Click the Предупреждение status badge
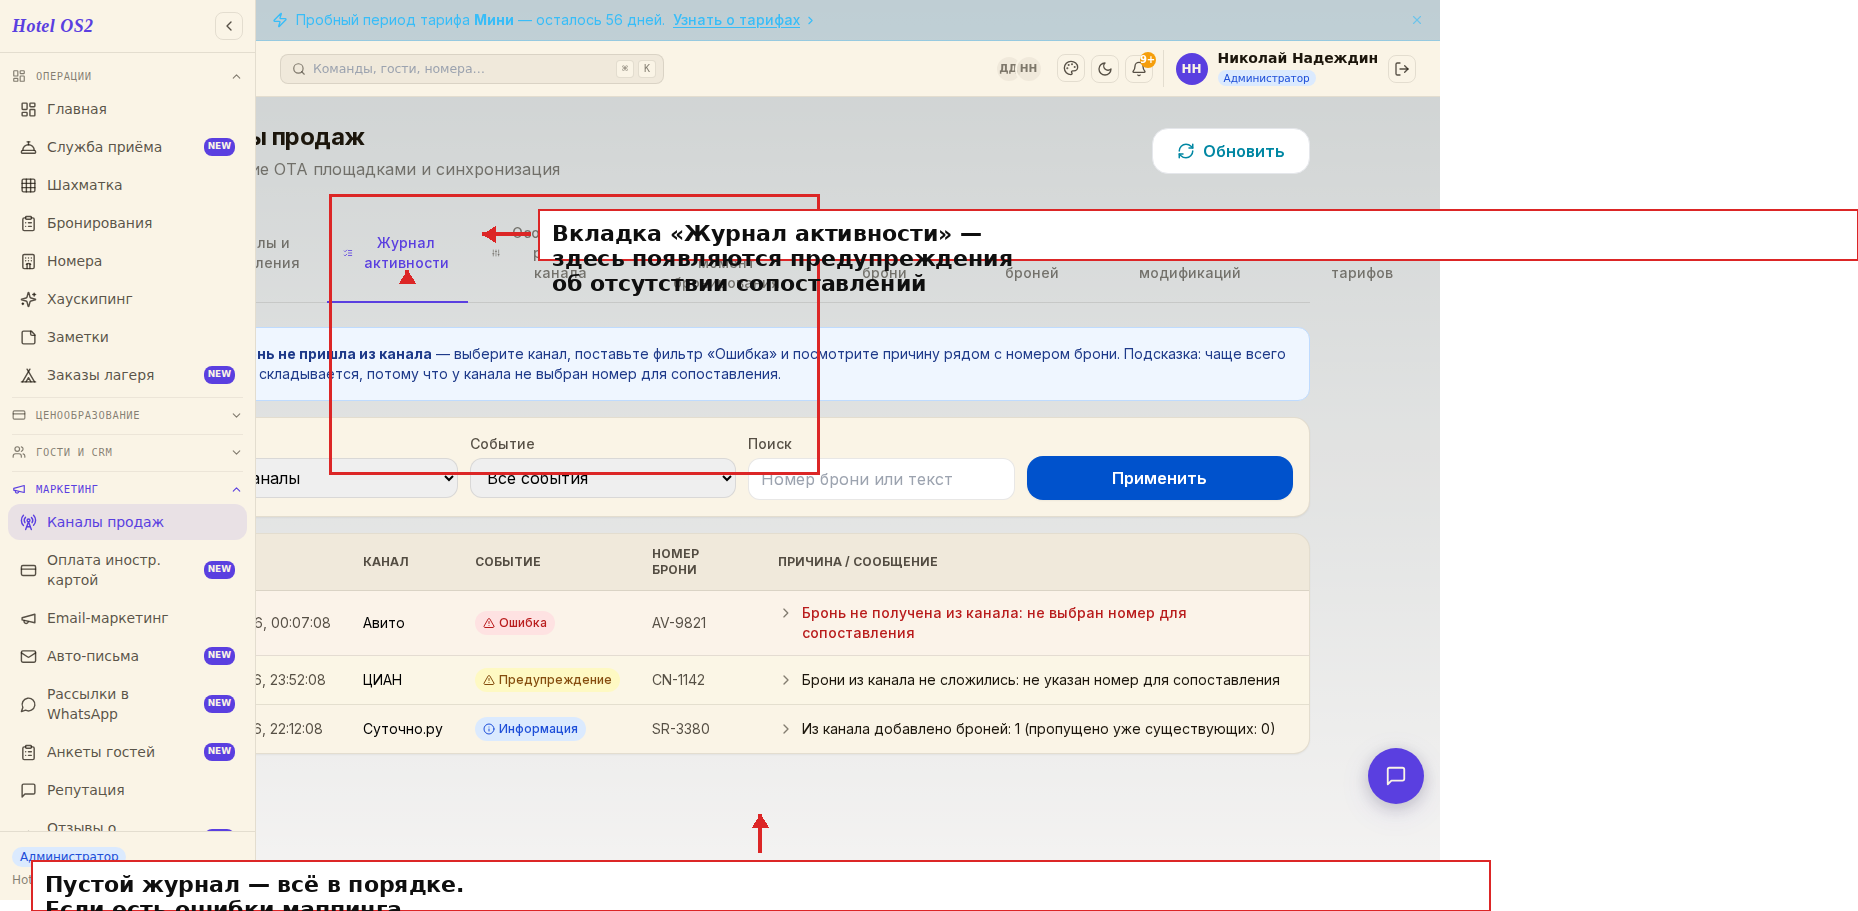The height and width of the screenshot is (911, 1858). tap(547, 680)
